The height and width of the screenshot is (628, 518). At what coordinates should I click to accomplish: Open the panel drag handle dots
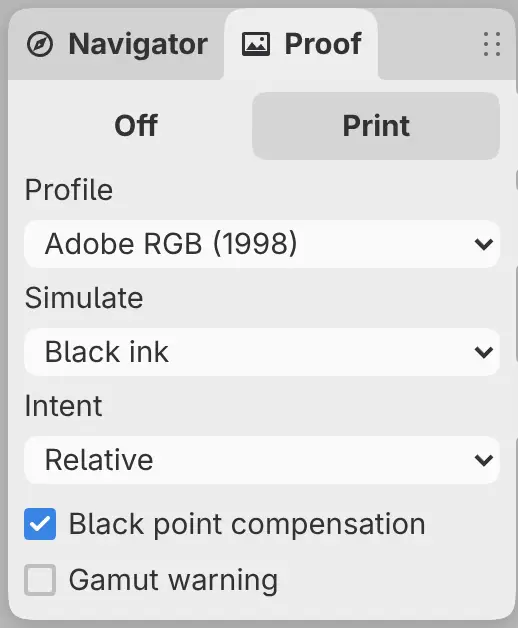pos(492,44)
